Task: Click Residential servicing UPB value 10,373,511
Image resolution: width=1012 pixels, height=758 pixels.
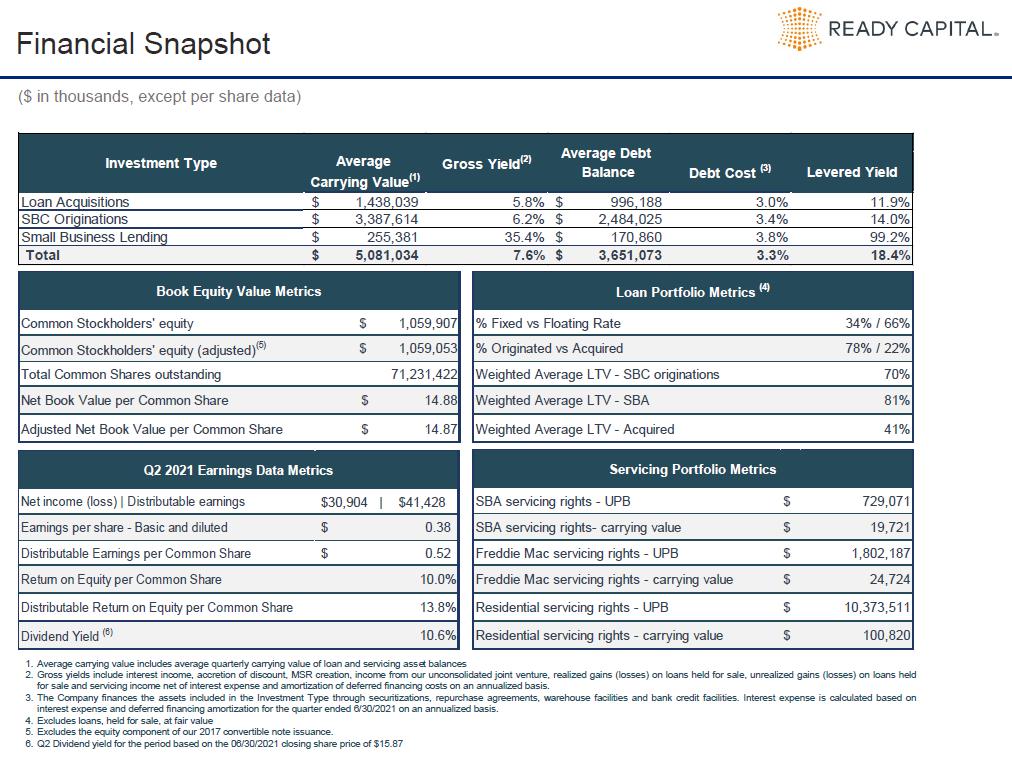Action: click(x=877, y=607)
